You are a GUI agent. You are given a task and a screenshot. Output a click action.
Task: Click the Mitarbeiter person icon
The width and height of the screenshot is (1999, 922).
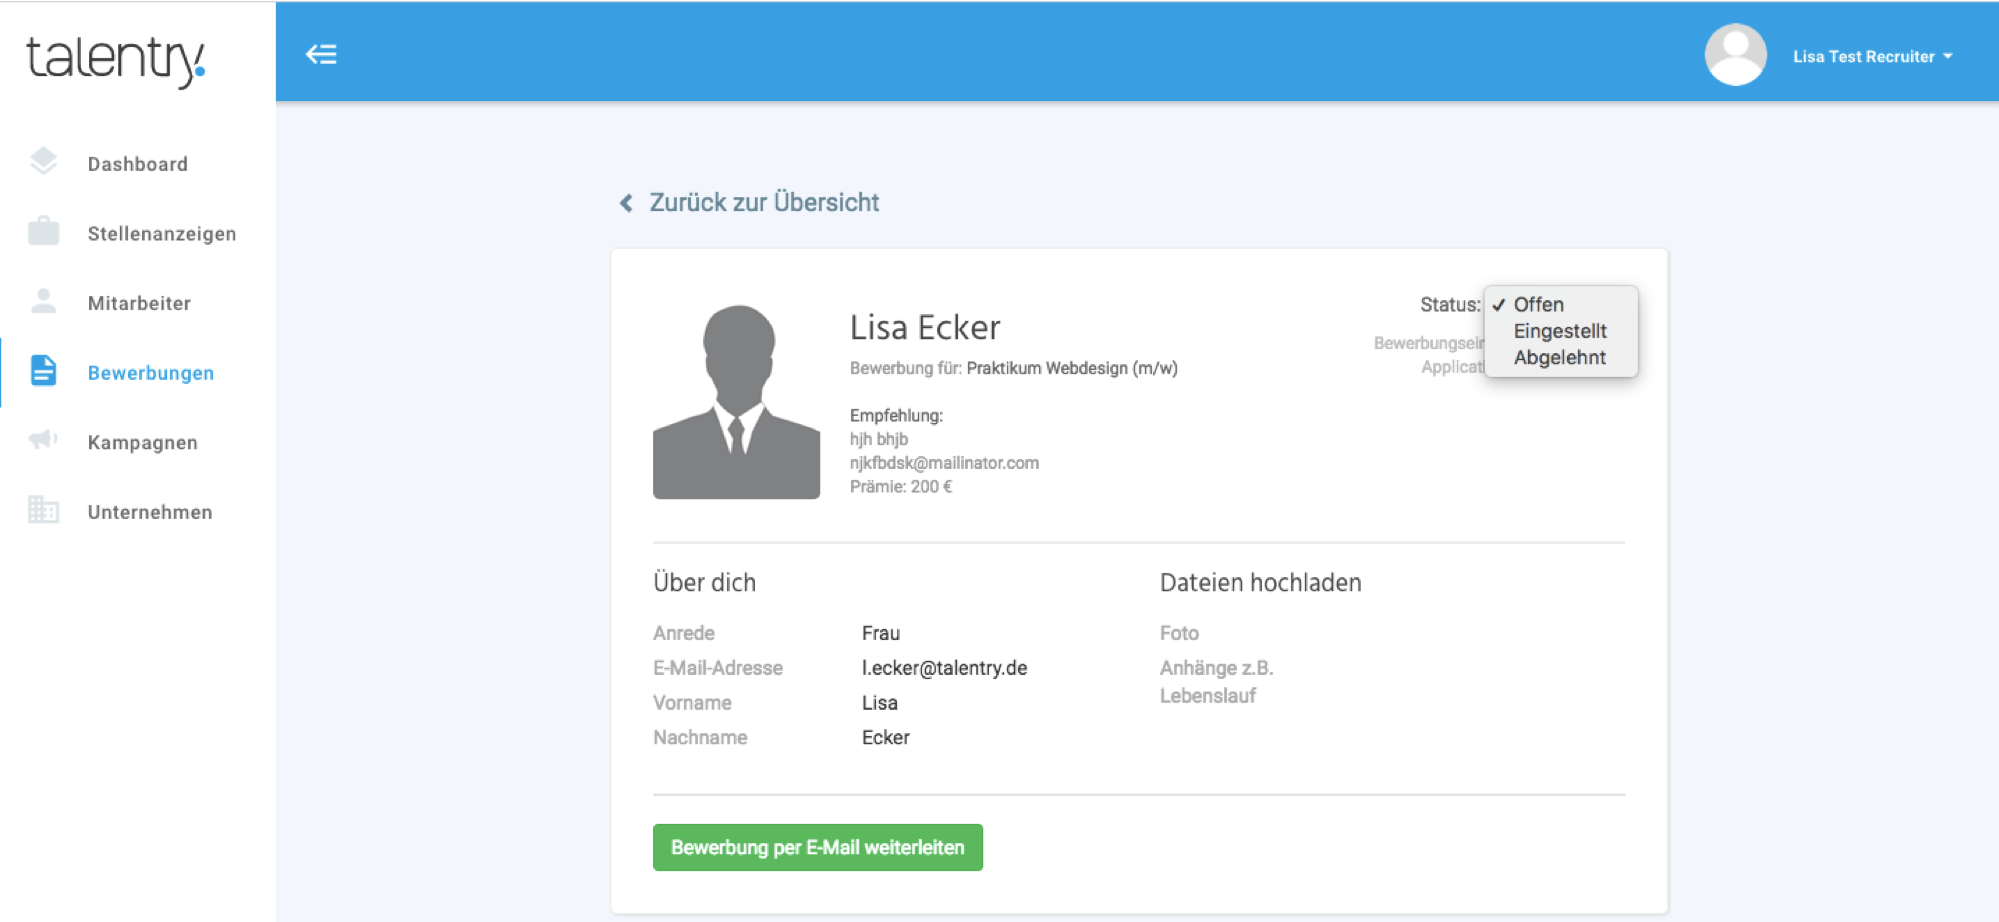(43, 301)
